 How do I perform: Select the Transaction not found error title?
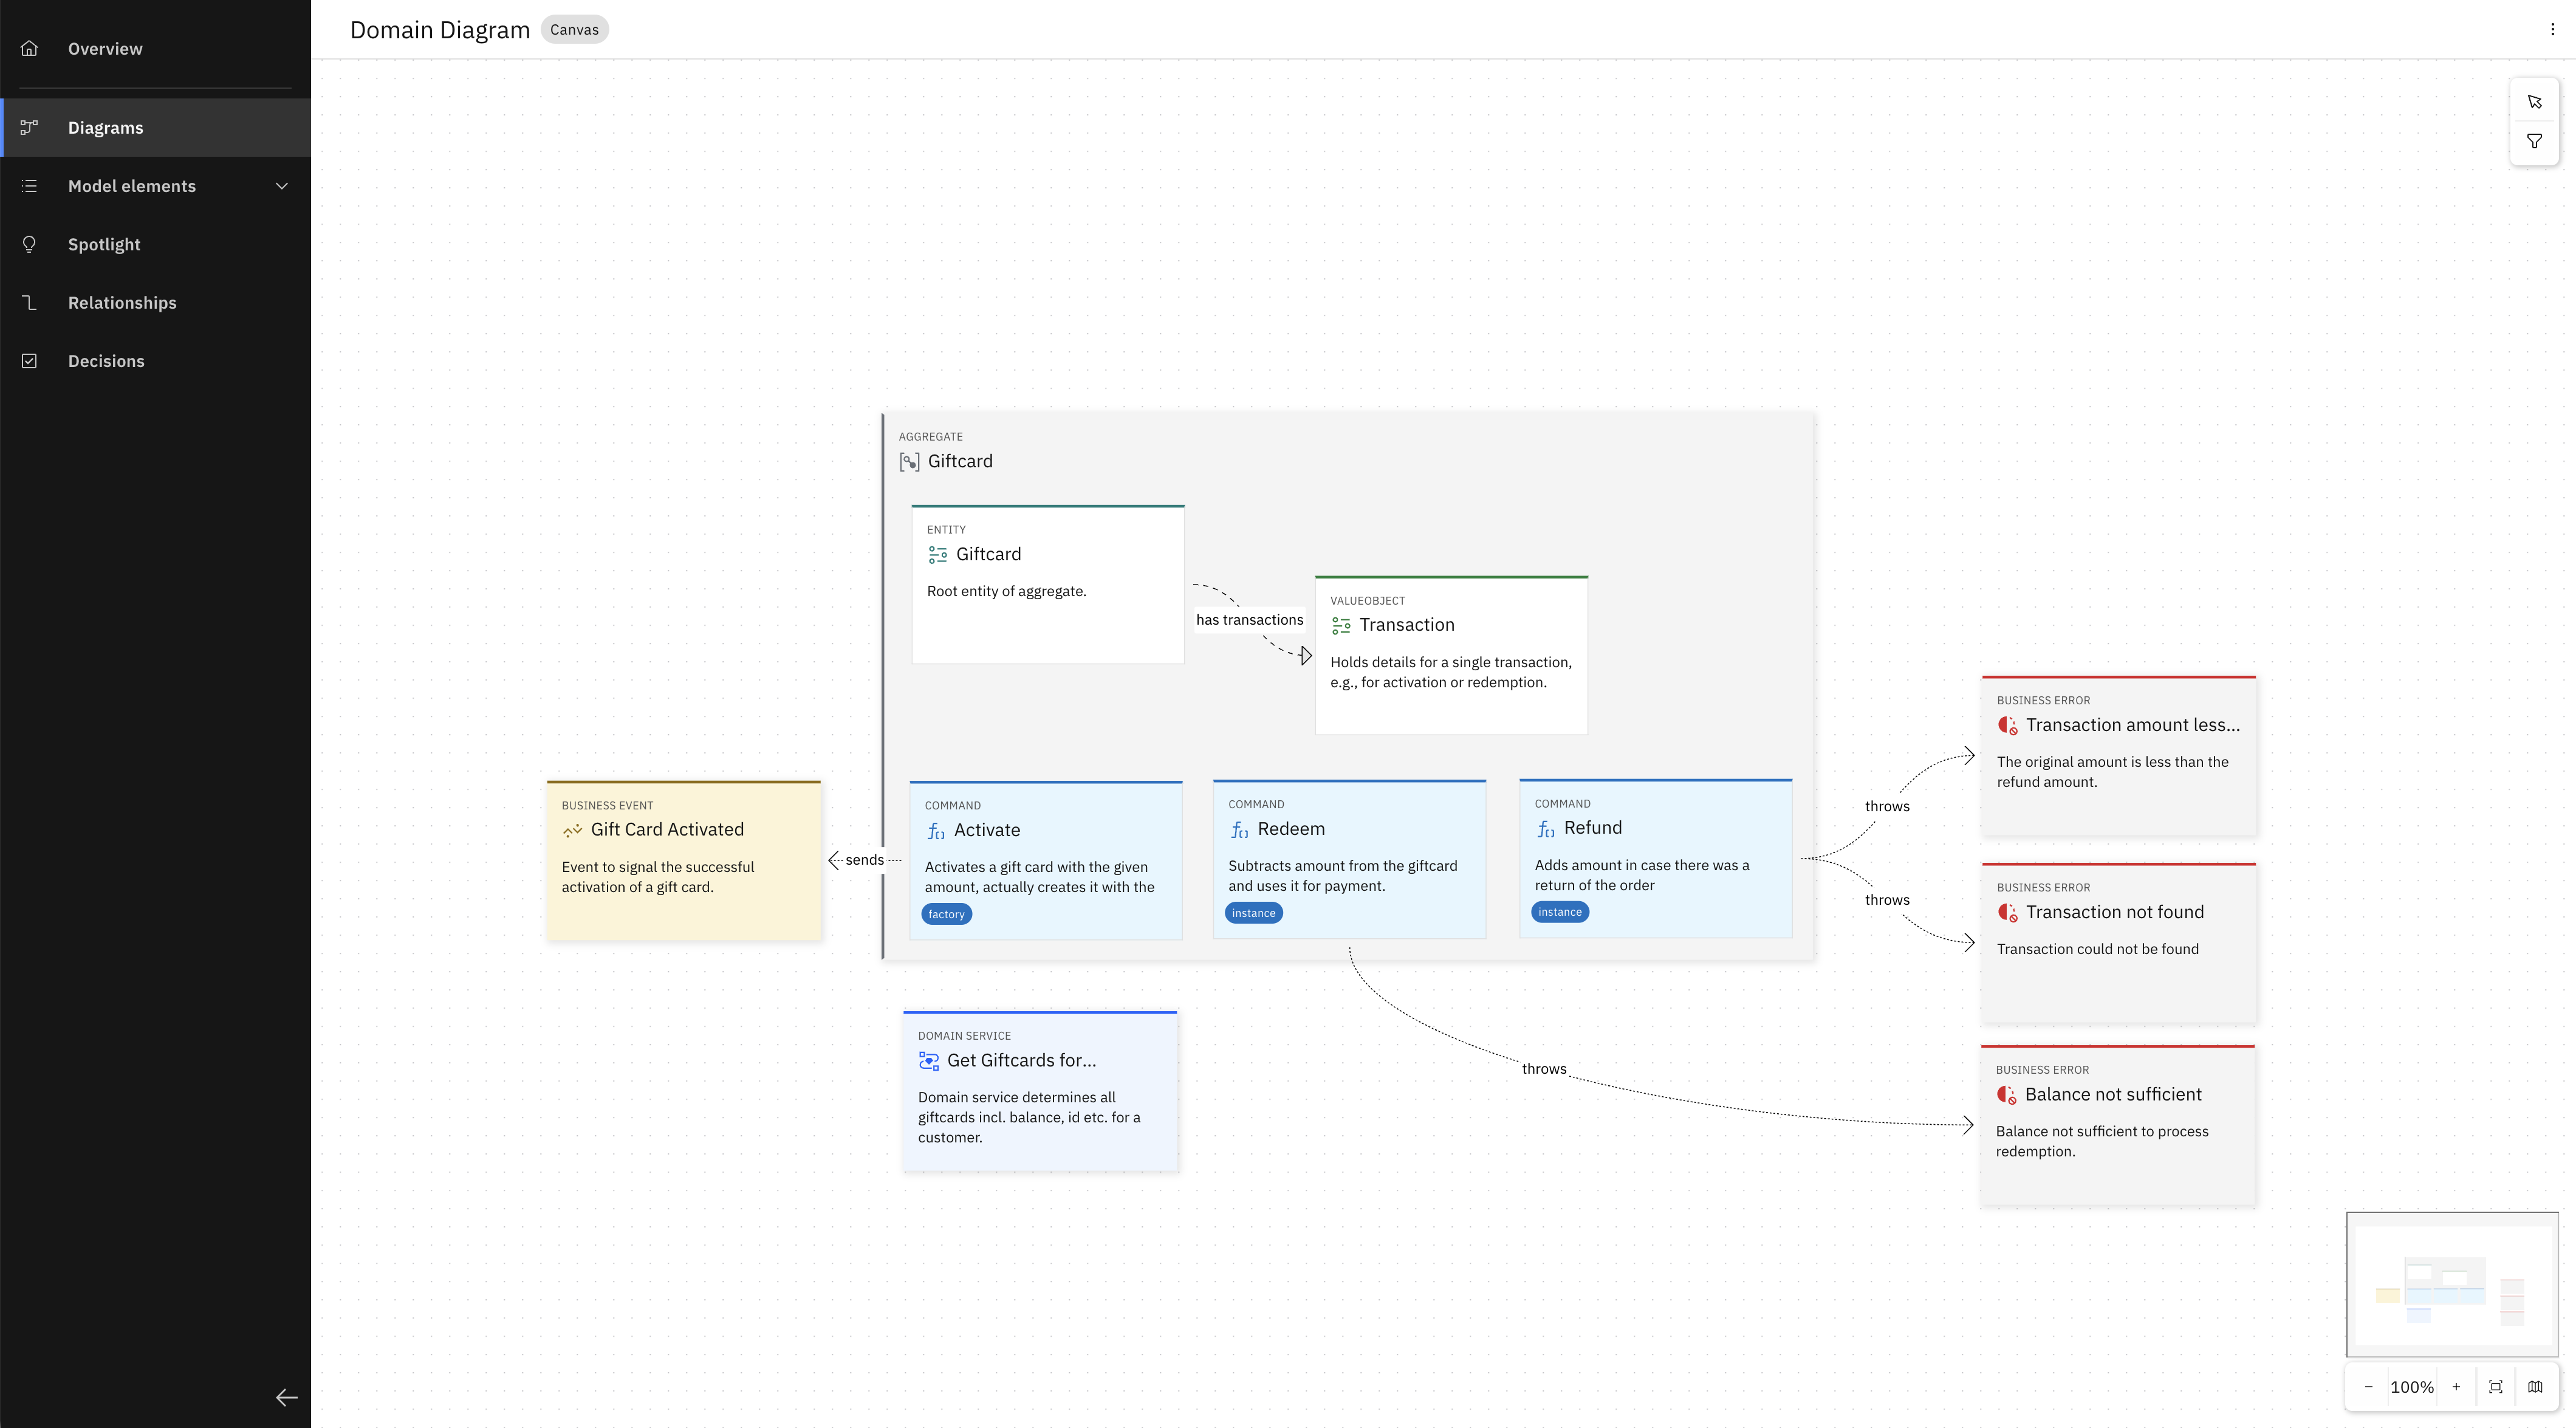(2115, 912)
